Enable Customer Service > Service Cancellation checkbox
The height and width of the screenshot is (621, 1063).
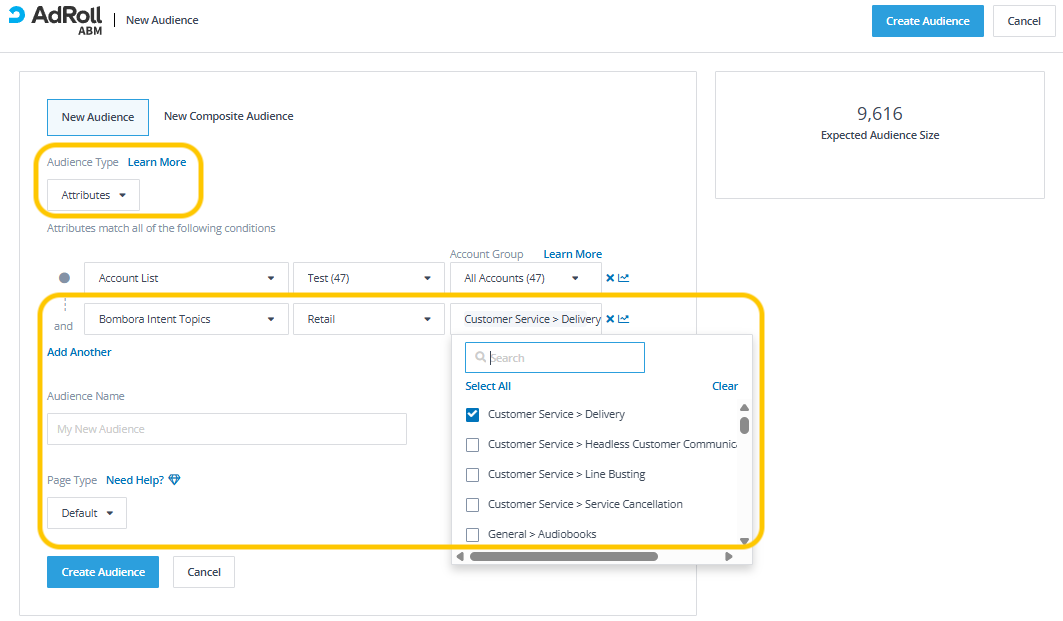tap(473, 504)
